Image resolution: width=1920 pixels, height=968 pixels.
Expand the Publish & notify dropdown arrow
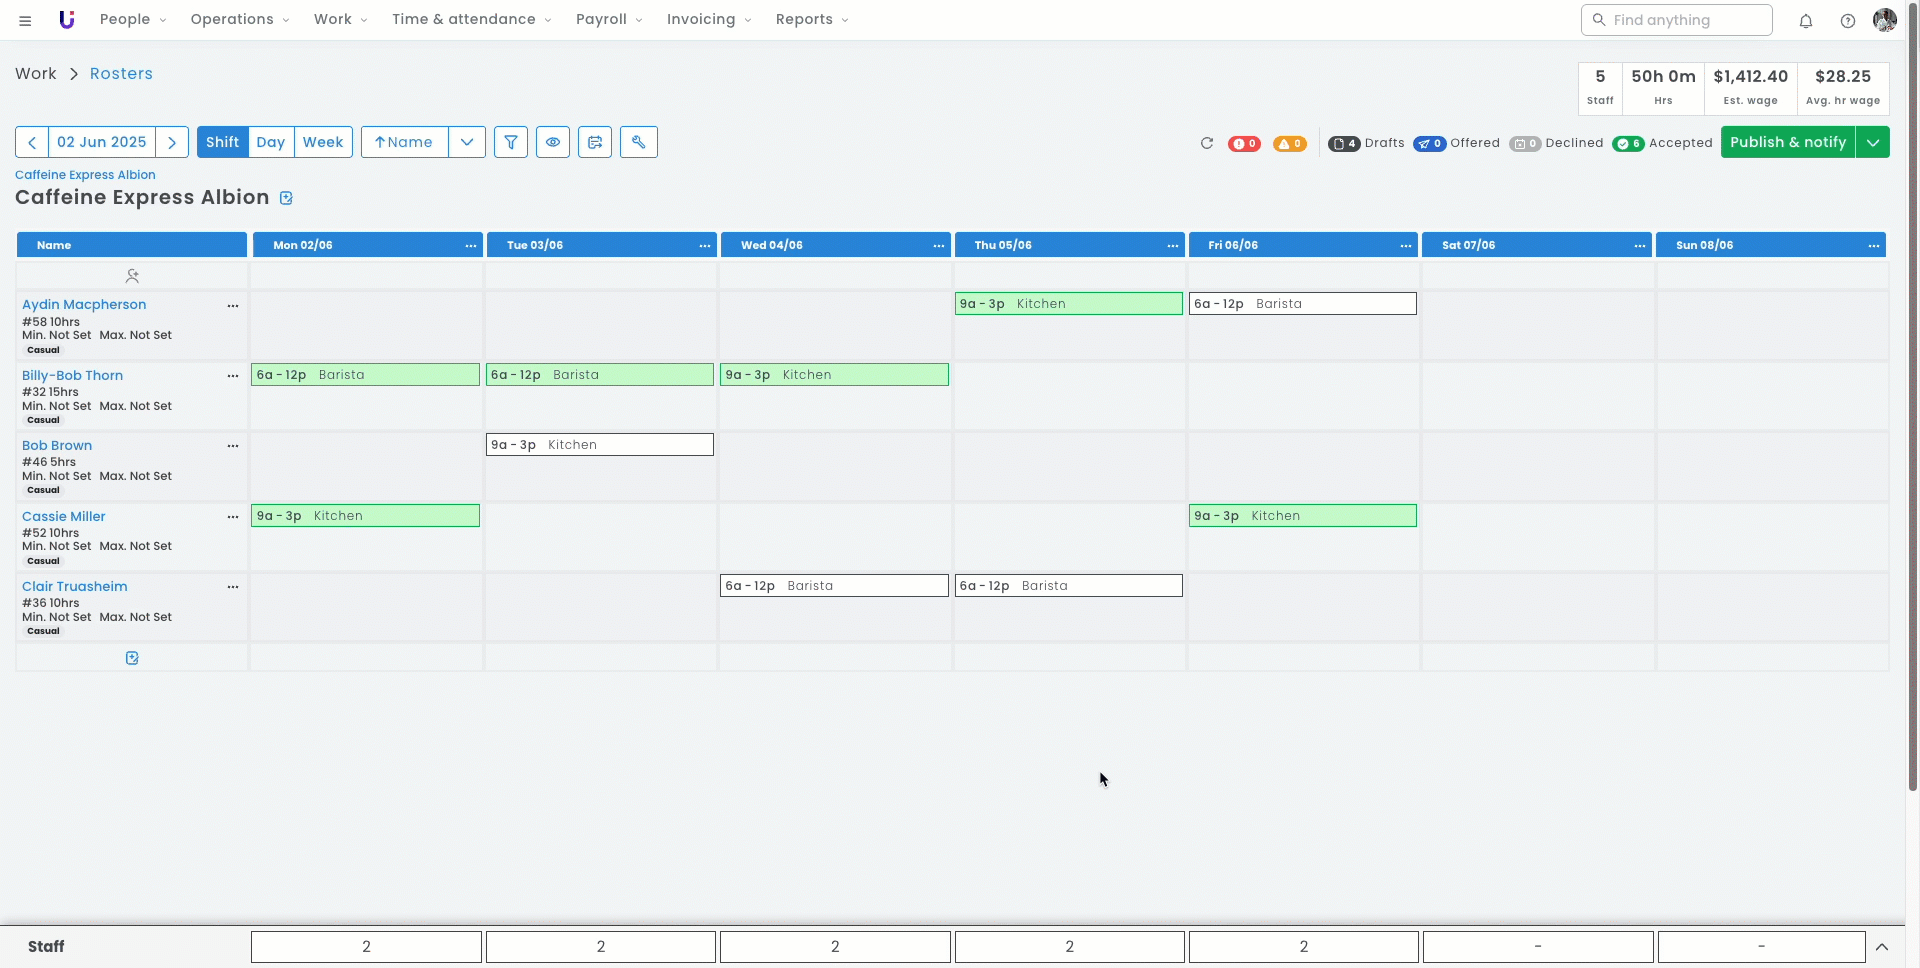point(1873,142)
